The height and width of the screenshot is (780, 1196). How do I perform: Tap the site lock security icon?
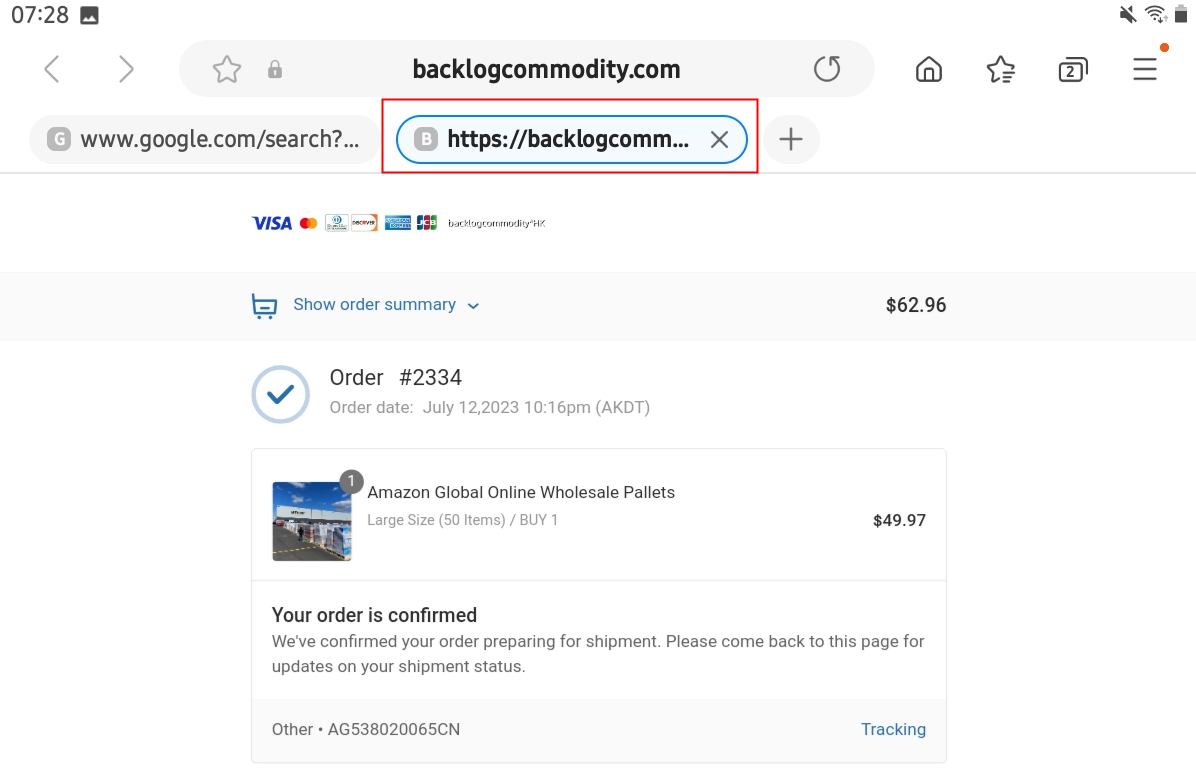(275, 69)
